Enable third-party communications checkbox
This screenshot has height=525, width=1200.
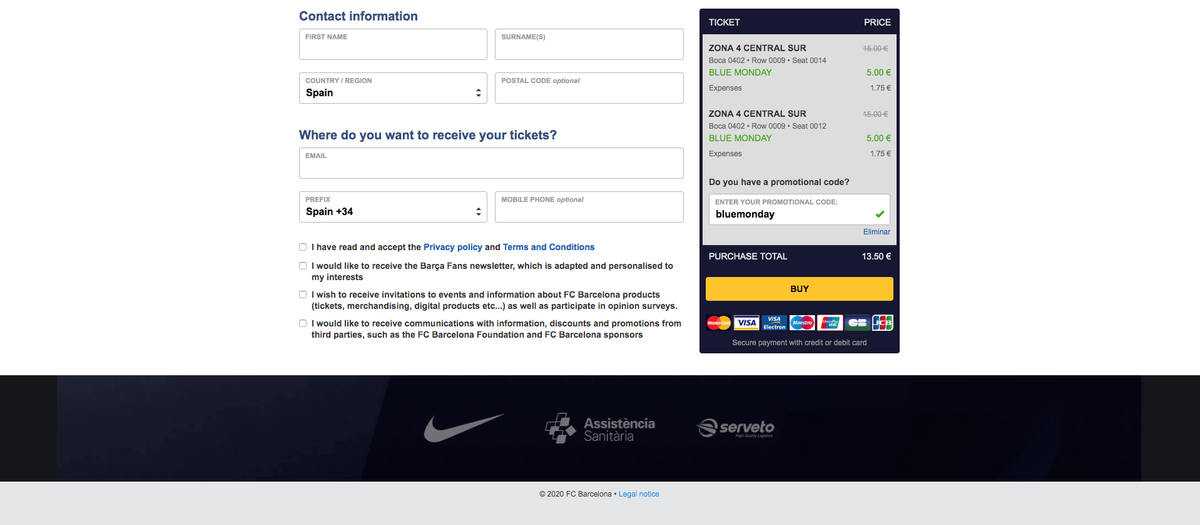303,324
